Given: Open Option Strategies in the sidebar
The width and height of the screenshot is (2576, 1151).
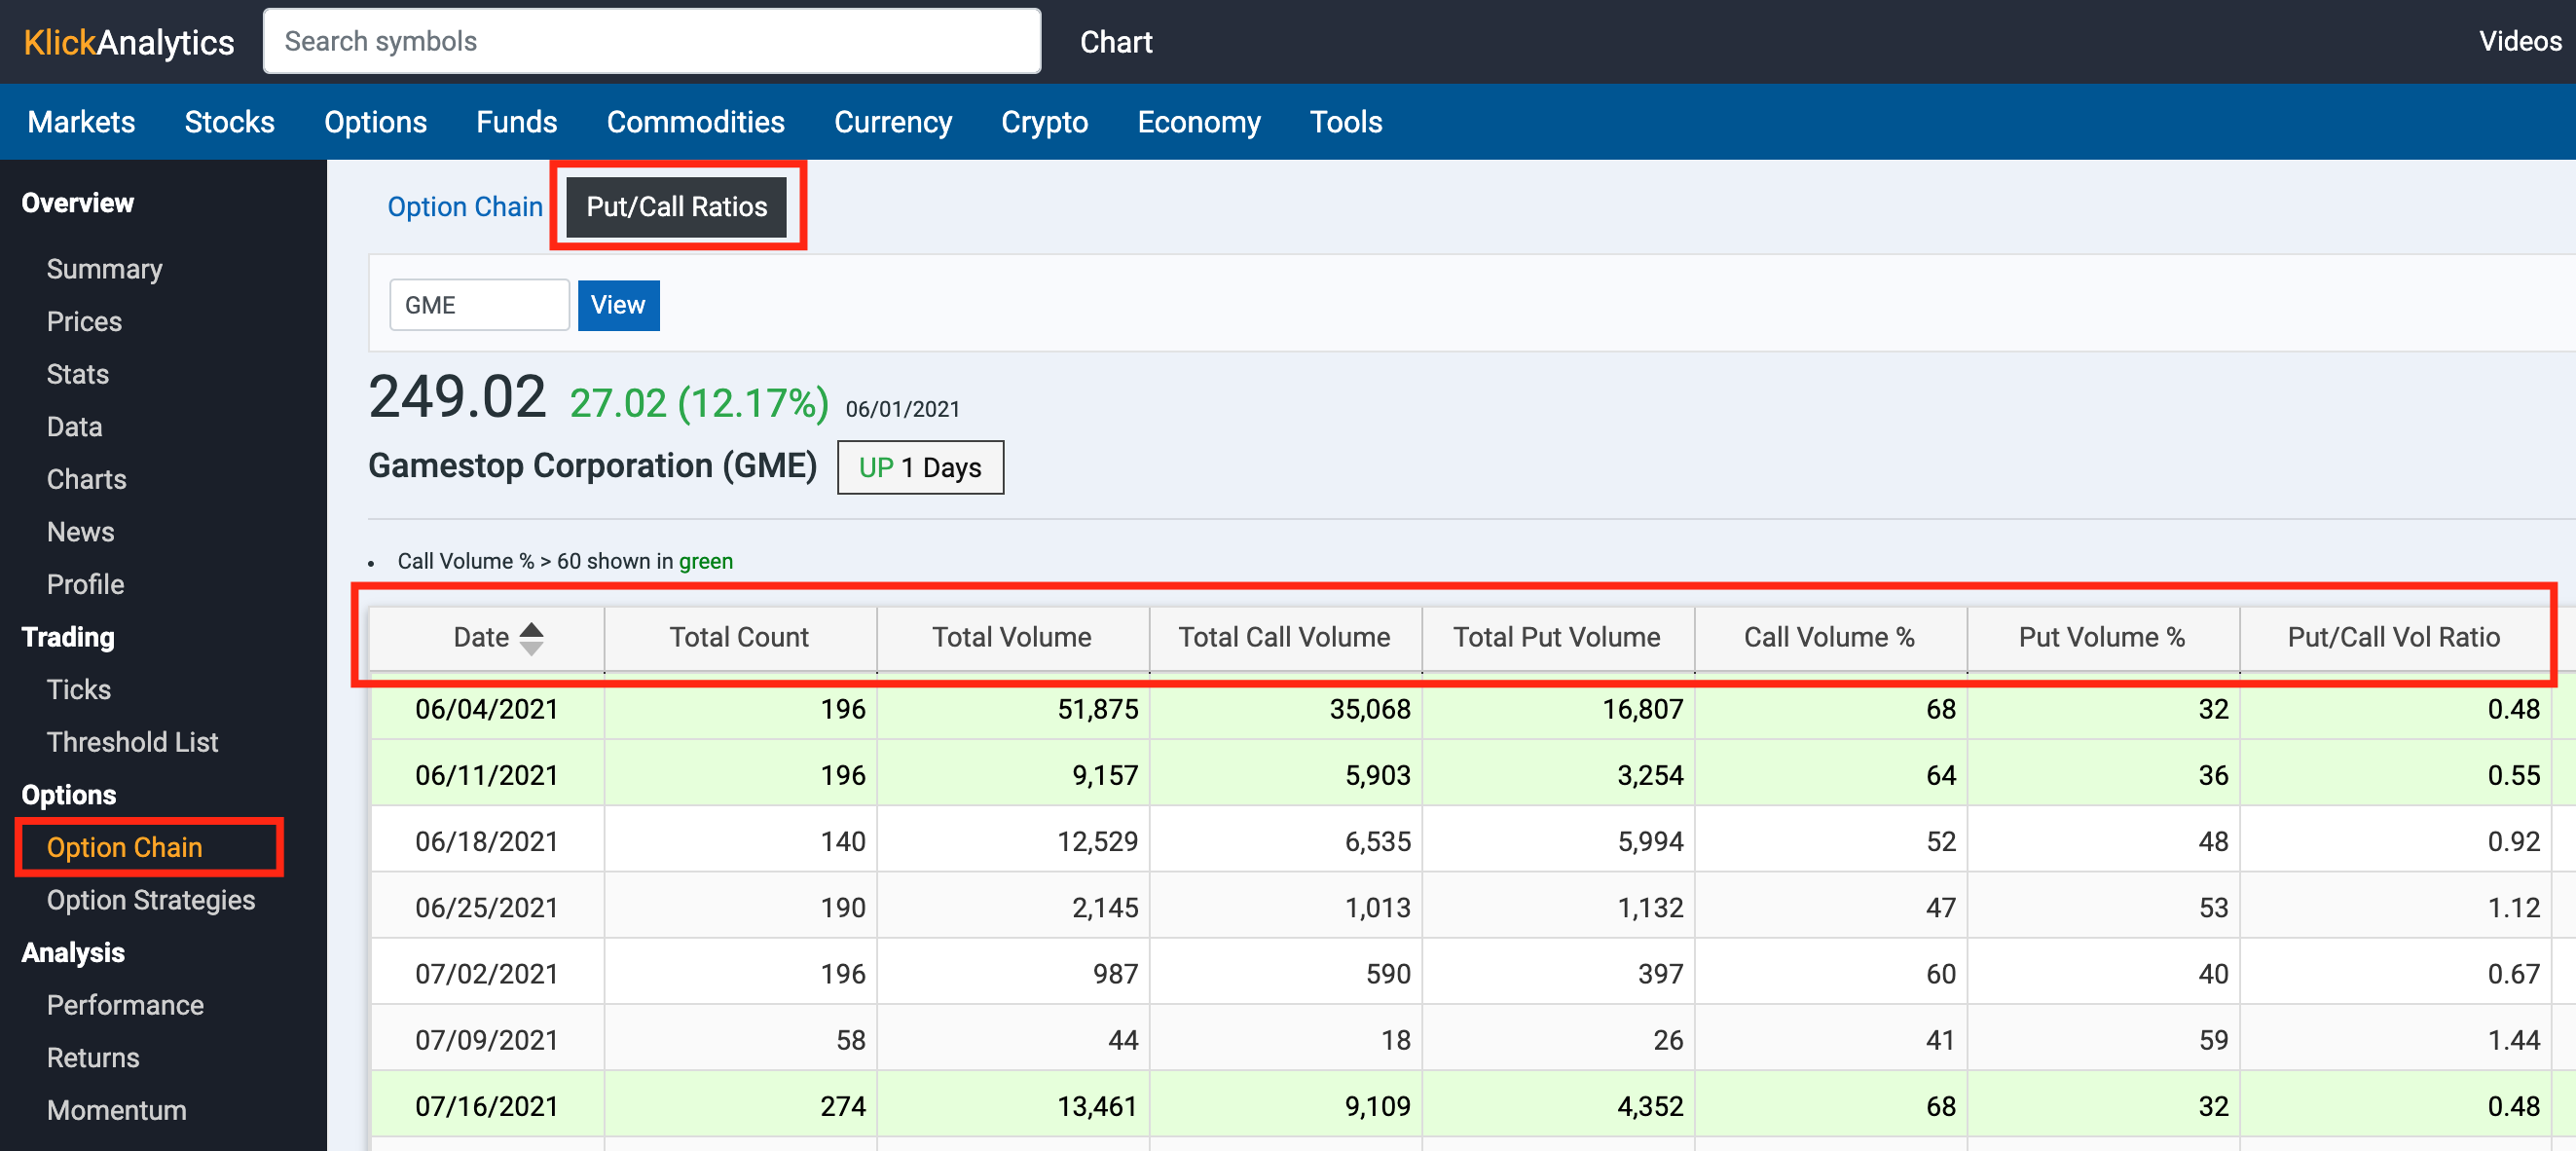Looking at the screenshot, I should click(151, 900).
